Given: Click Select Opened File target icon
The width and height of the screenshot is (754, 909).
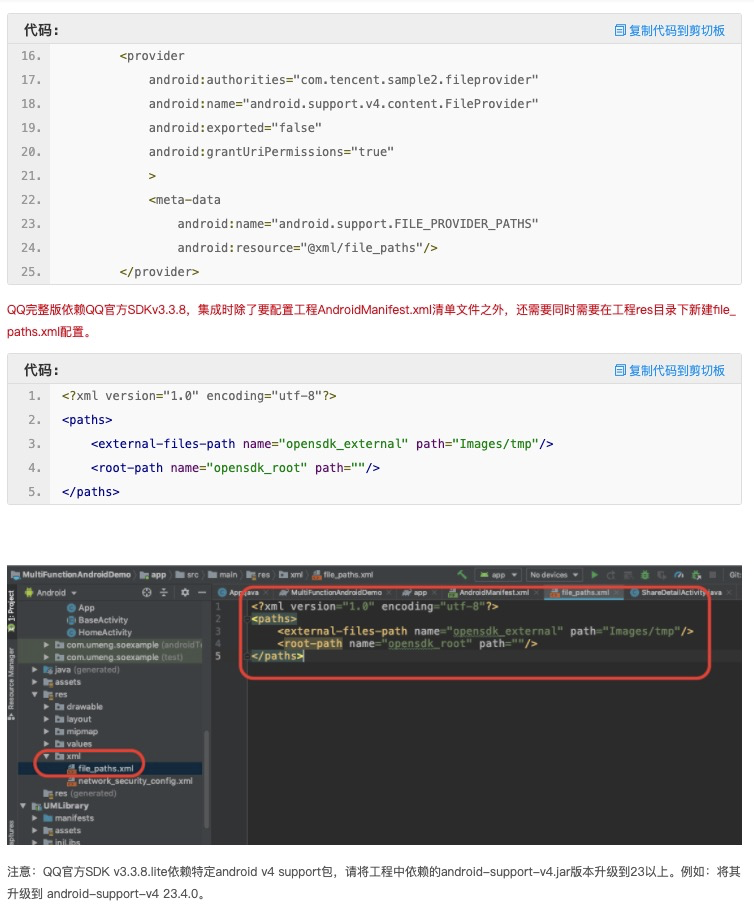Looking at the screenshot, I should (147, 592).
